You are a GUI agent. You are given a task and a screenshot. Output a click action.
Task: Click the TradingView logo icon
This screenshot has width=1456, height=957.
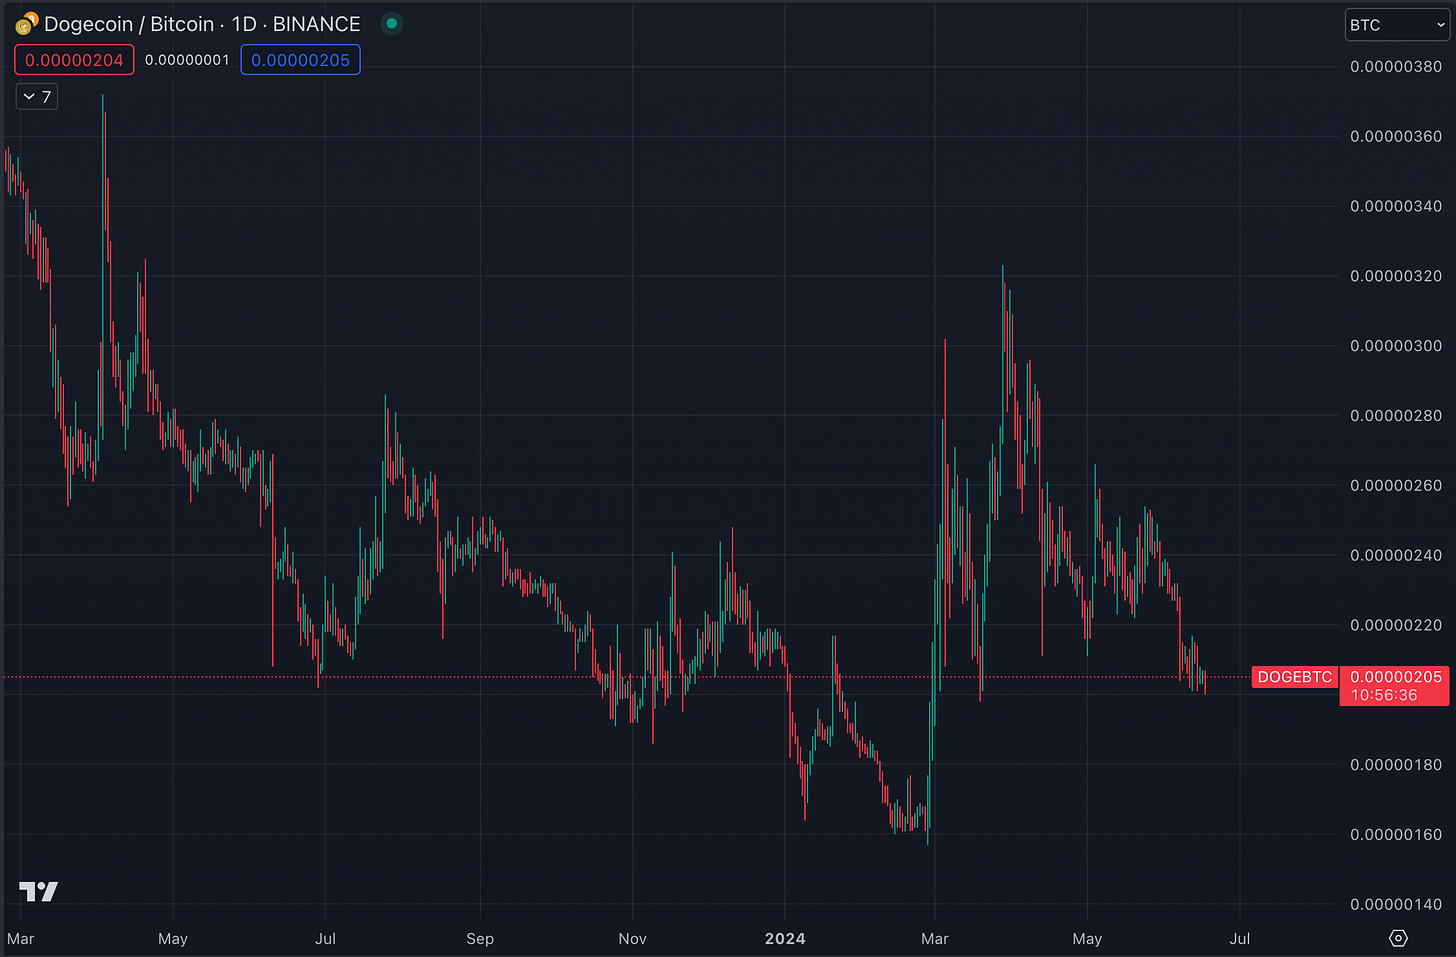[39, 891]
